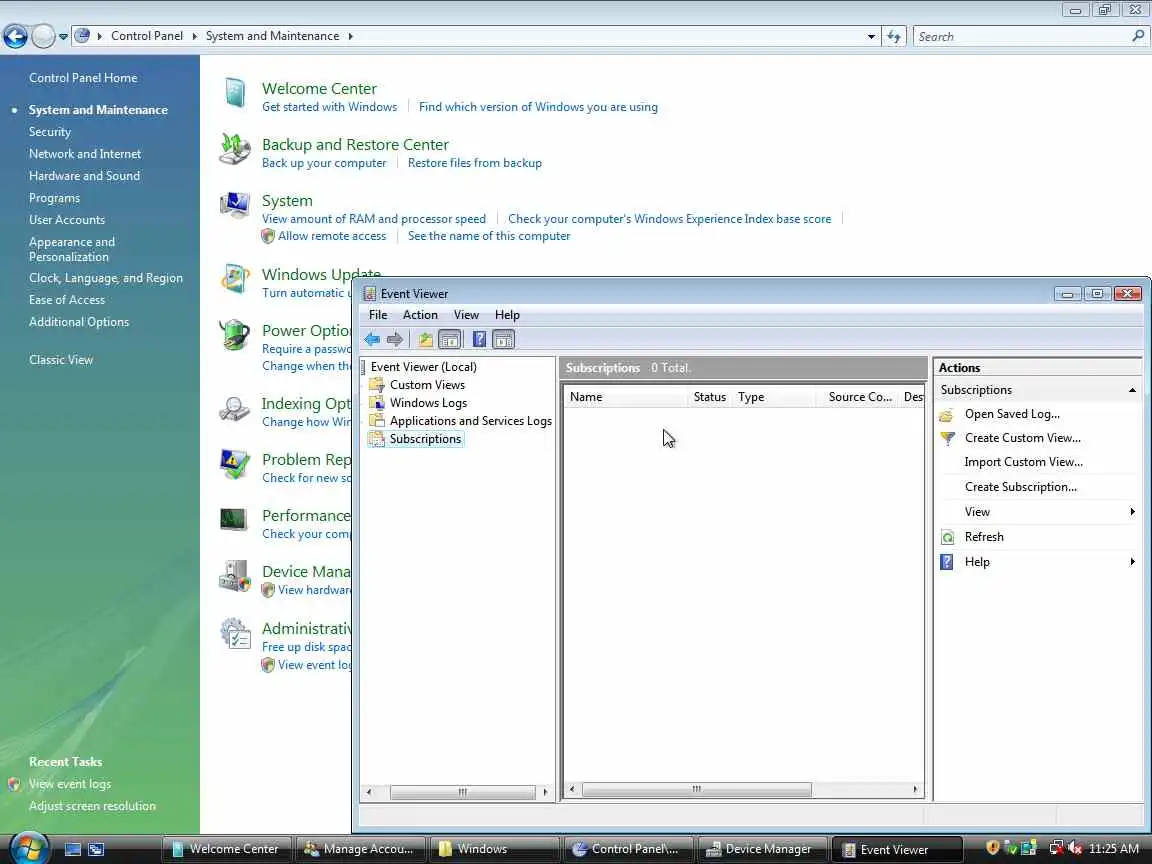Click the green Refresh icon in Actions
The image size is (1152, 864).
click(948, 537)
